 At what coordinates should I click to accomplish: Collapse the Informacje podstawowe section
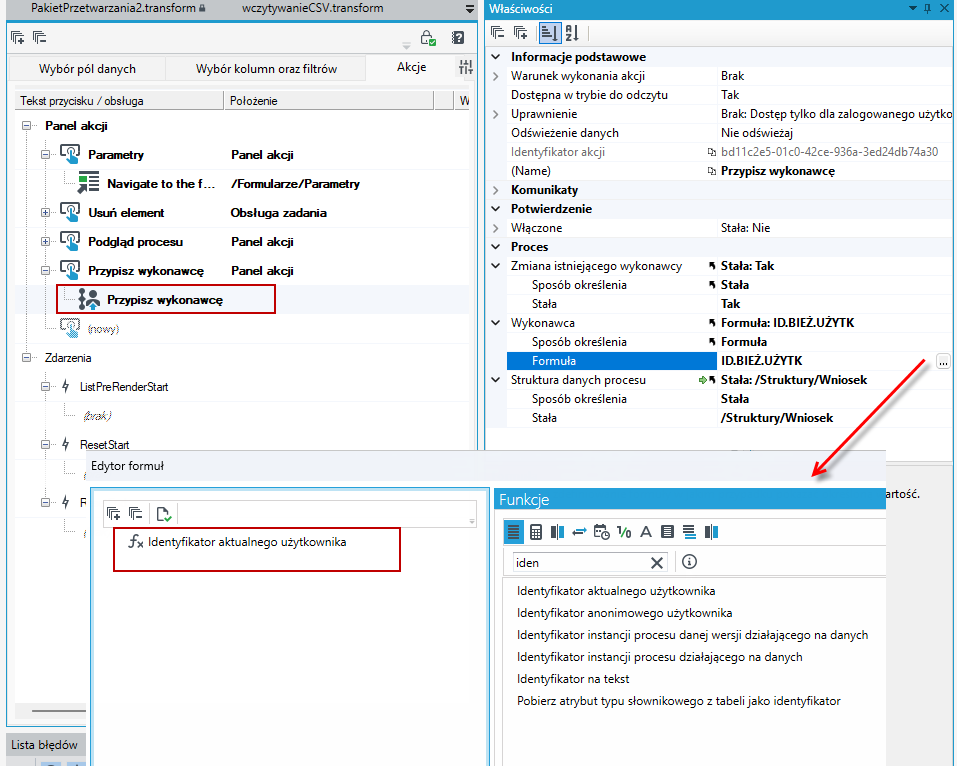pos(496,57)
